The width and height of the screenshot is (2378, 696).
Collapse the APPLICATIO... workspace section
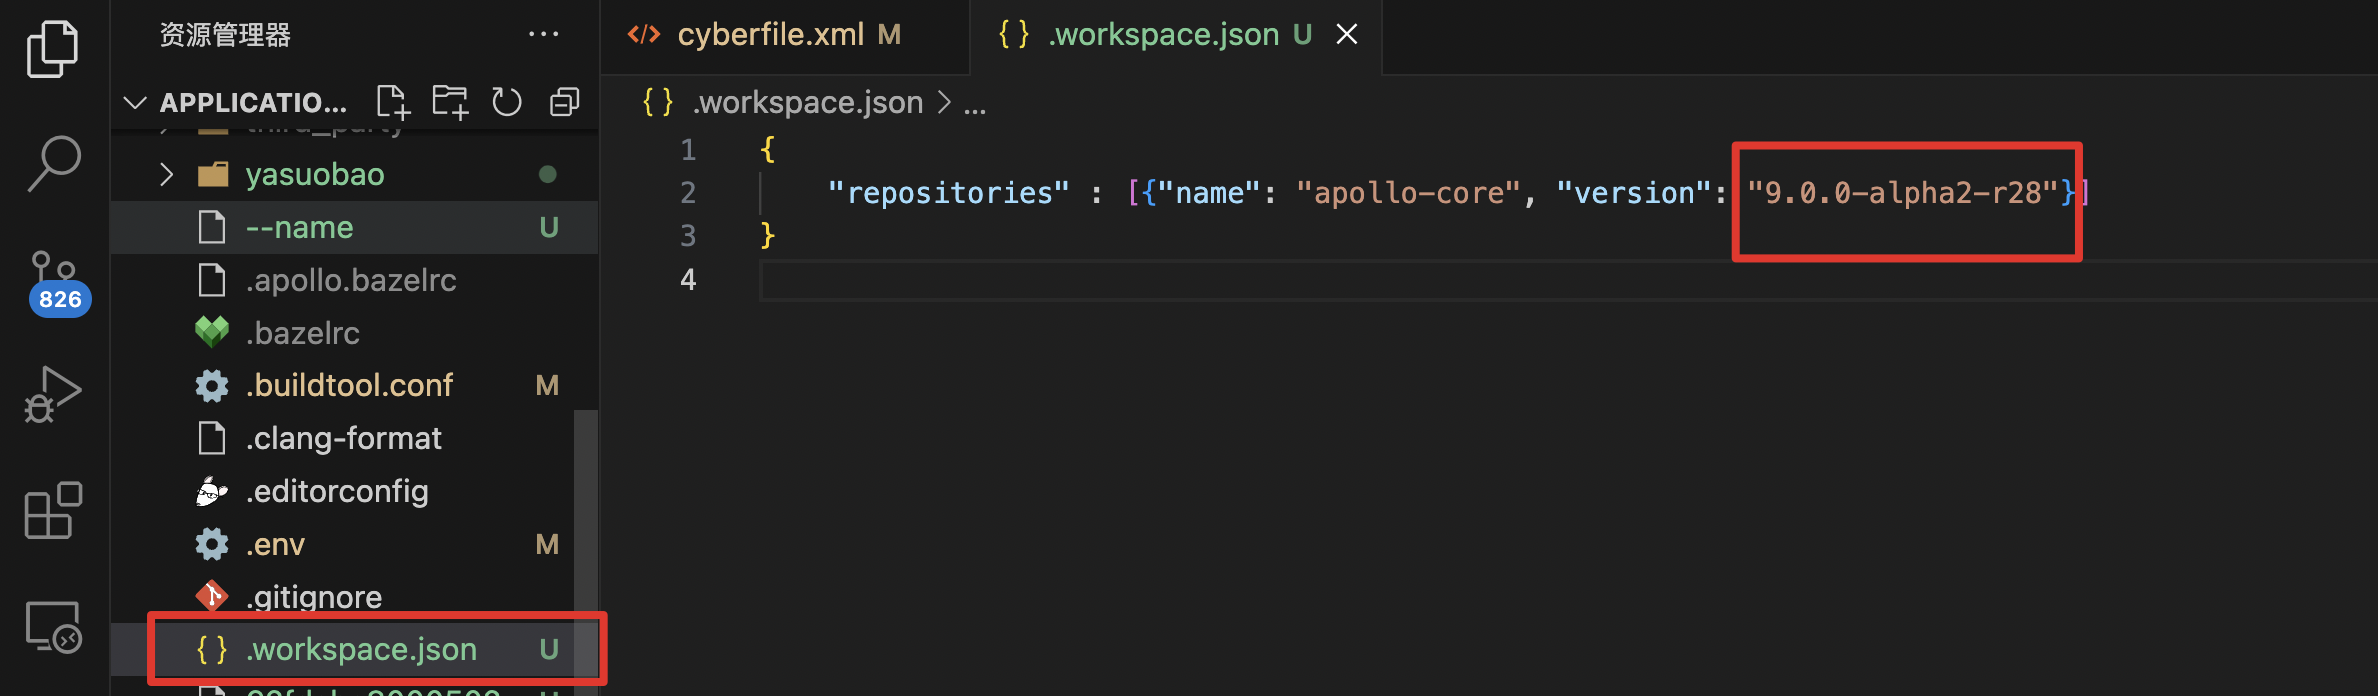(135, 103)
